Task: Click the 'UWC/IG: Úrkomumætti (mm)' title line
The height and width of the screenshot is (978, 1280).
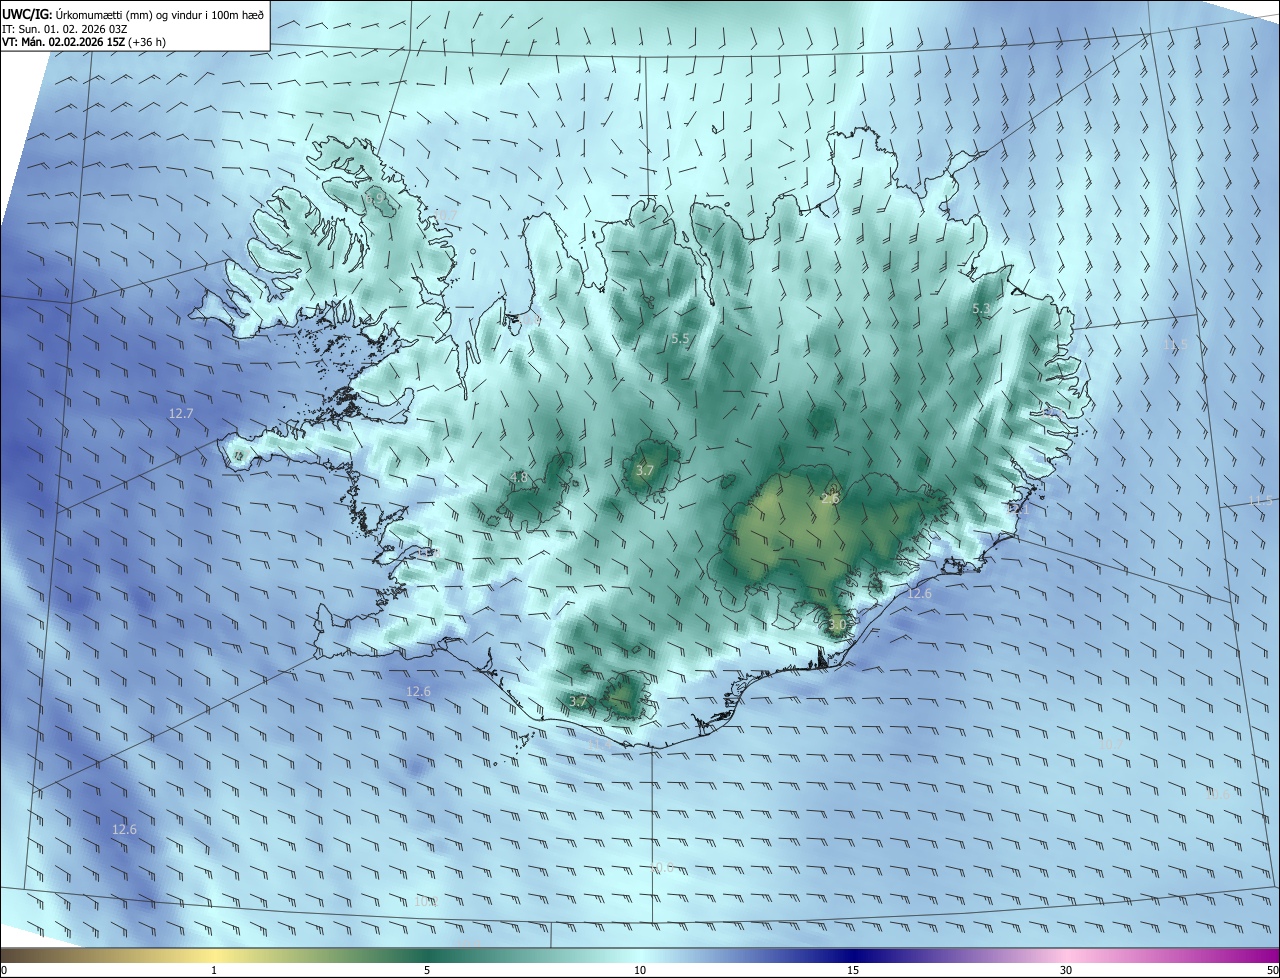Action: click(133, 15)
